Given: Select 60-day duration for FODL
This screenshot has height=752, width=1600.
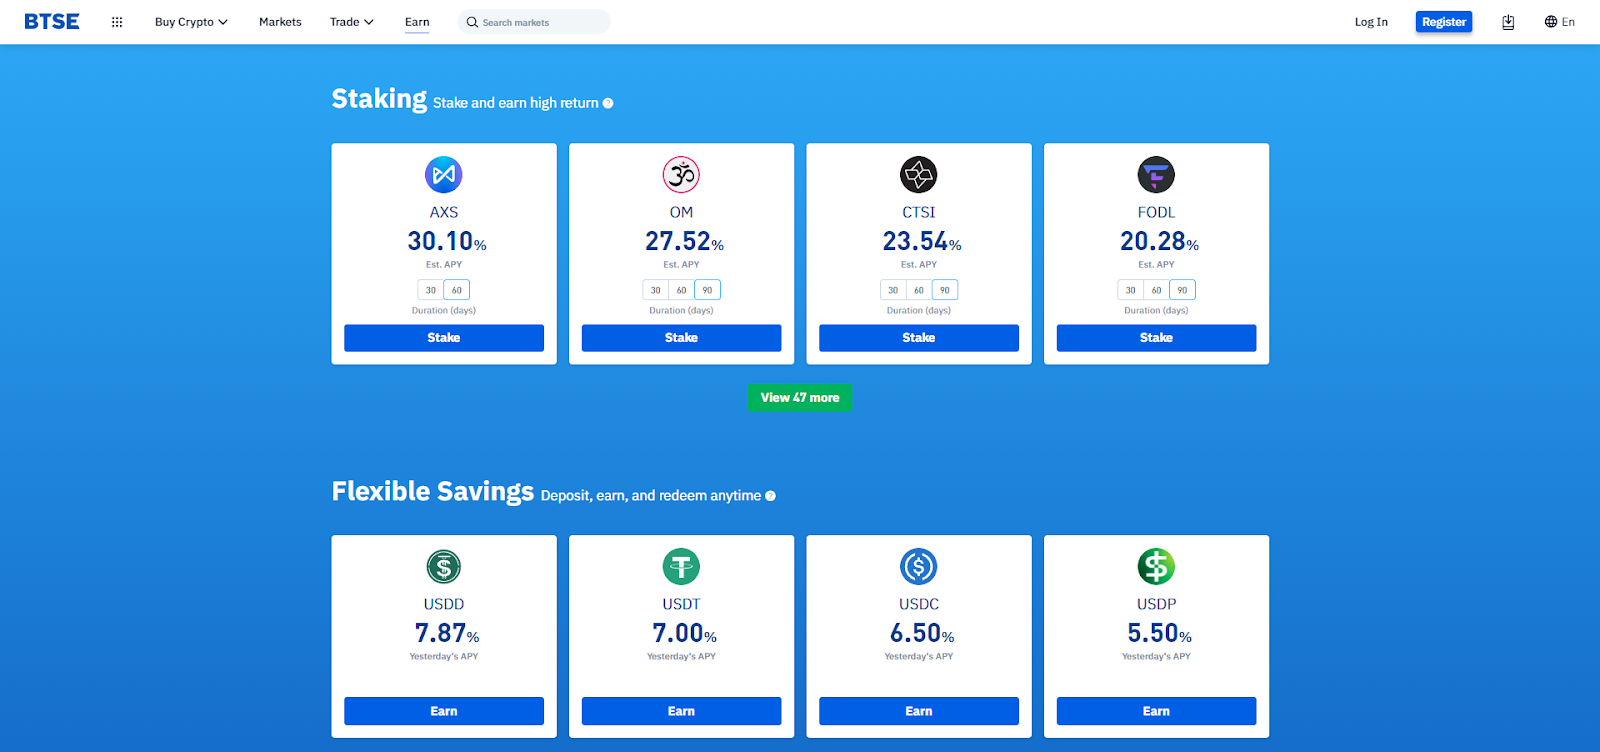Looking at the screenshot, I should tap(1156, 290).
